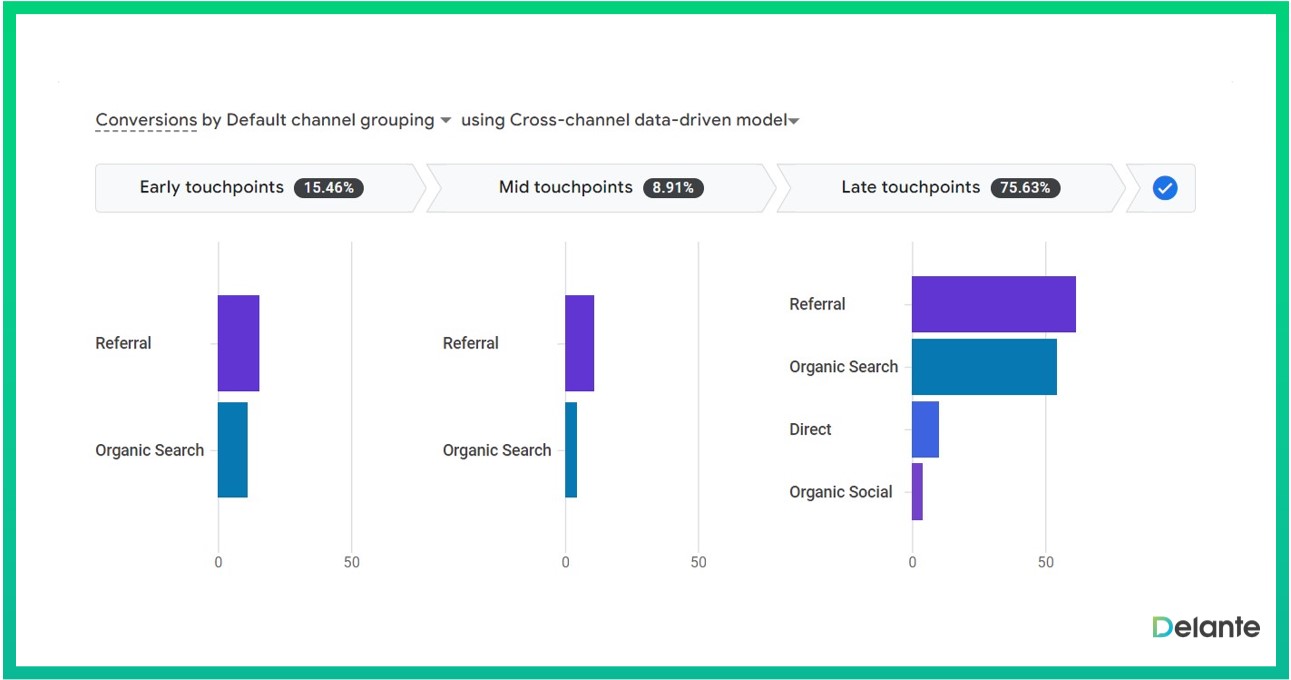
Task: Click the Late touchpoints Organic Social bar
Action: [x=917, y=492]
